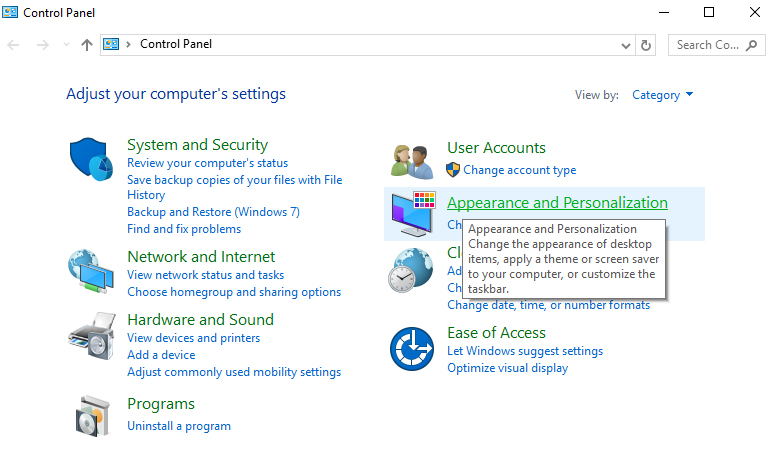772x472 pixels.
Task: Click the Change account type link
Action: coord(519,170)
